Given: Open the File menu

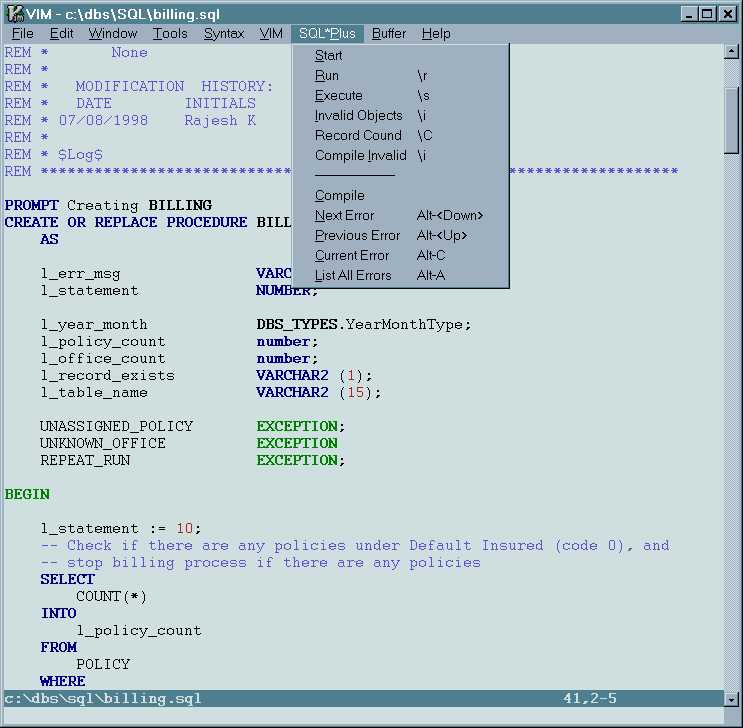Looking at the screenshot, I should pos(22,33).
